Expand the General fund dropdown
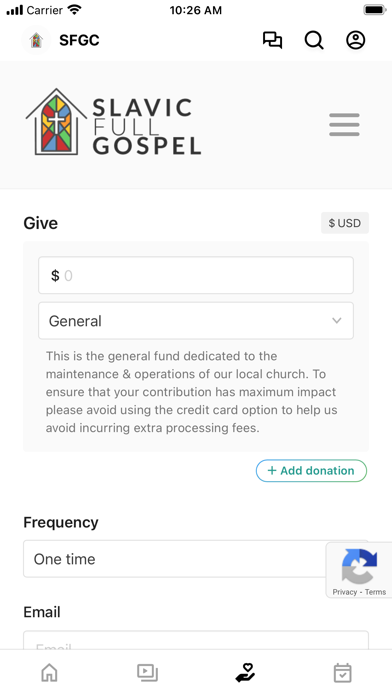 click(x=196, y=320)
